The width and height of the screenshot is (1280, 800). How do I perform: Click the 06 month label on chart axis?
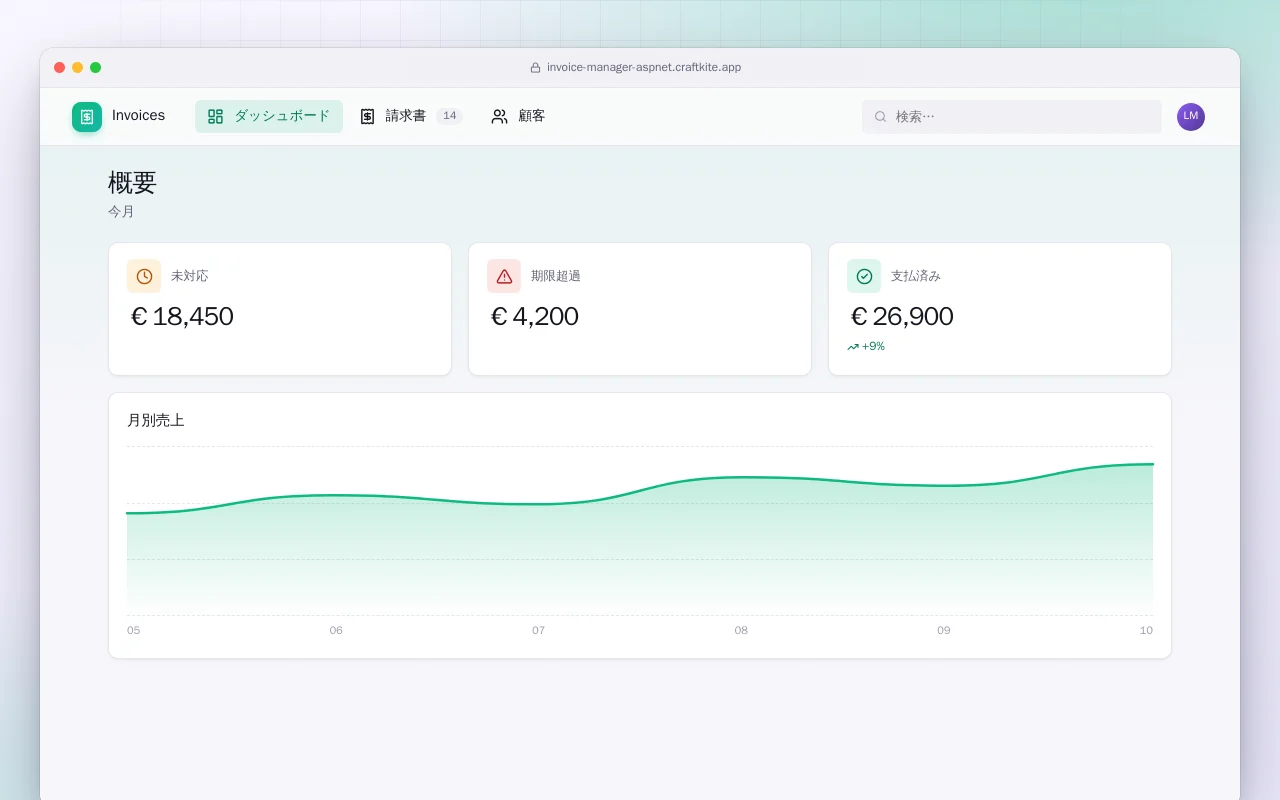pyautogui.click(x=336, y=631)
